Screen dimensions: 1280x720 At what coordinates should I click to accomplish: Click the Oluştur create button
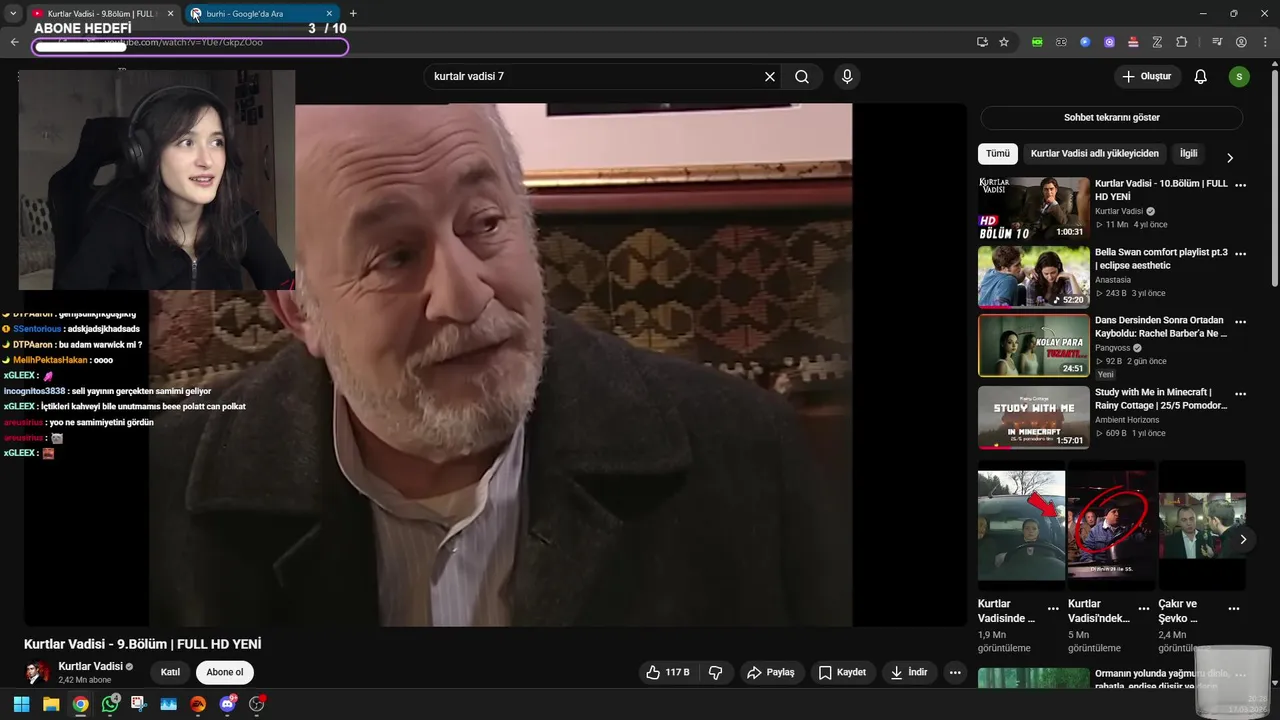pyautogui.click(x=1148, y=77)
